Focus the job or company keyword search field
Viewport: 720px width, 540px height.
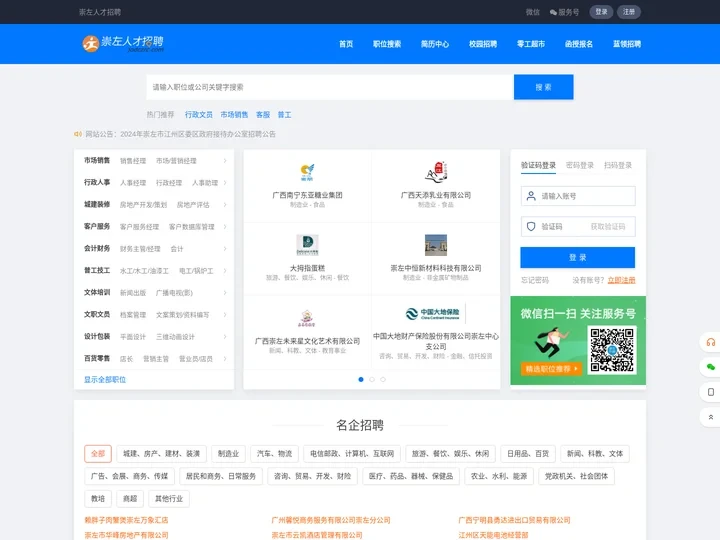coord(330,87)
